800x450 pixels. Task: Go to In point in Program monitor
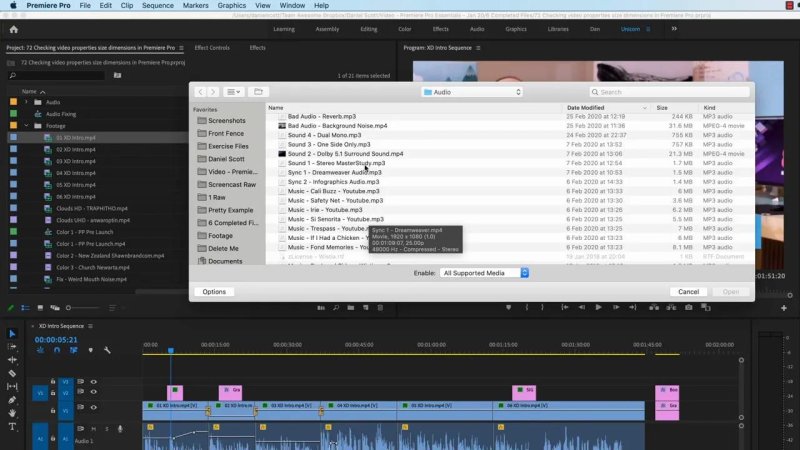(x=565, y=307)
